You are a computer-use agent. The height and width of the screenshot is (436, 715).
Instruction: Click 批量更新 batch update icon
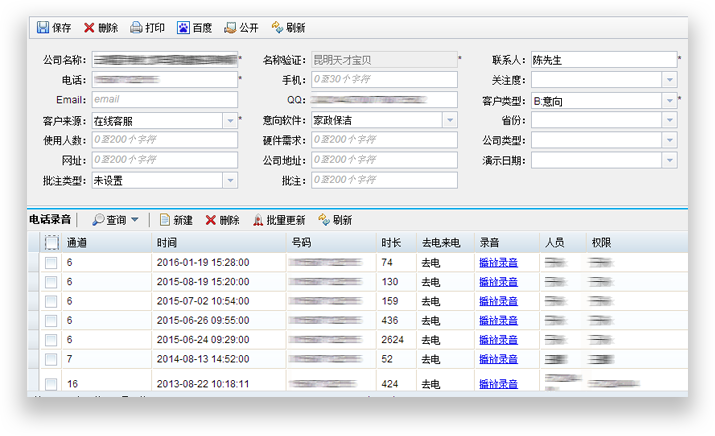click(x=258, y=220)
